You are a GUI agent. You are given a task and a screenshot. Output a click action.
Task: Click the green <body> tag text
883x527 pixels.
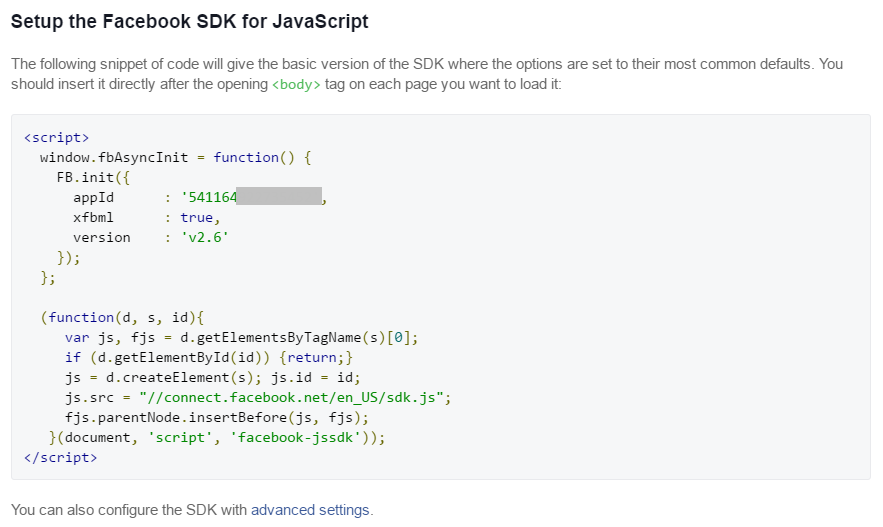(296, 84)
